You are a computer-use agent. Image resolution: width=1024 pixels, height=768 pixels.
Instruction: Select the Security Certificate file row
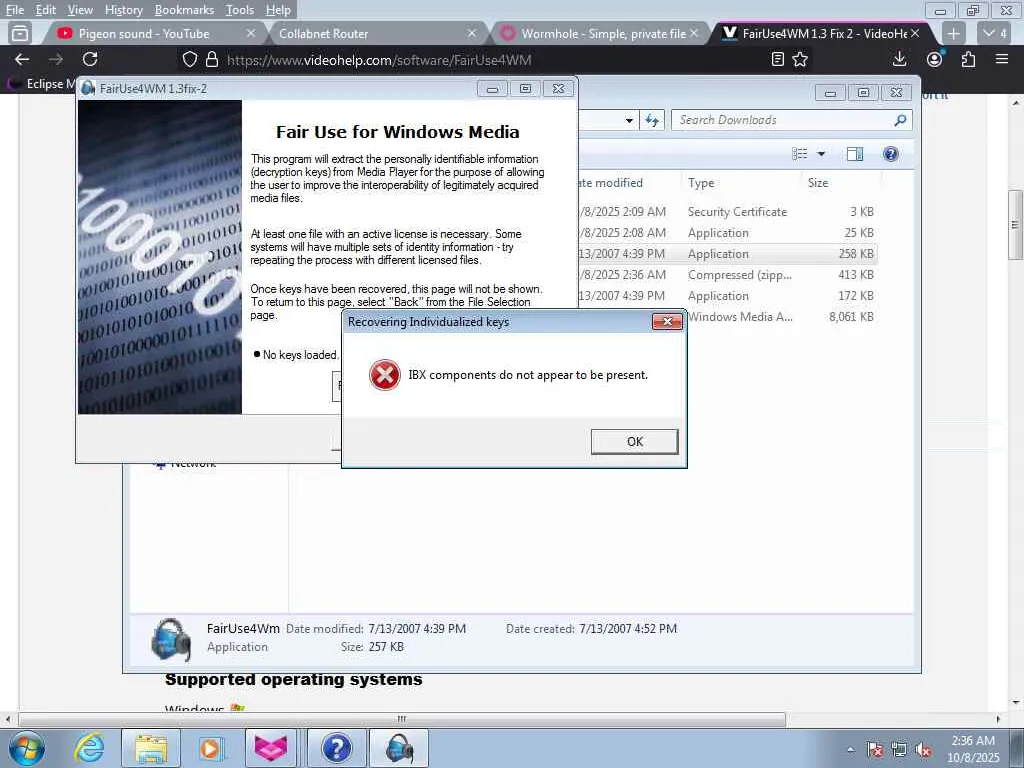click(x=727, y=212)
